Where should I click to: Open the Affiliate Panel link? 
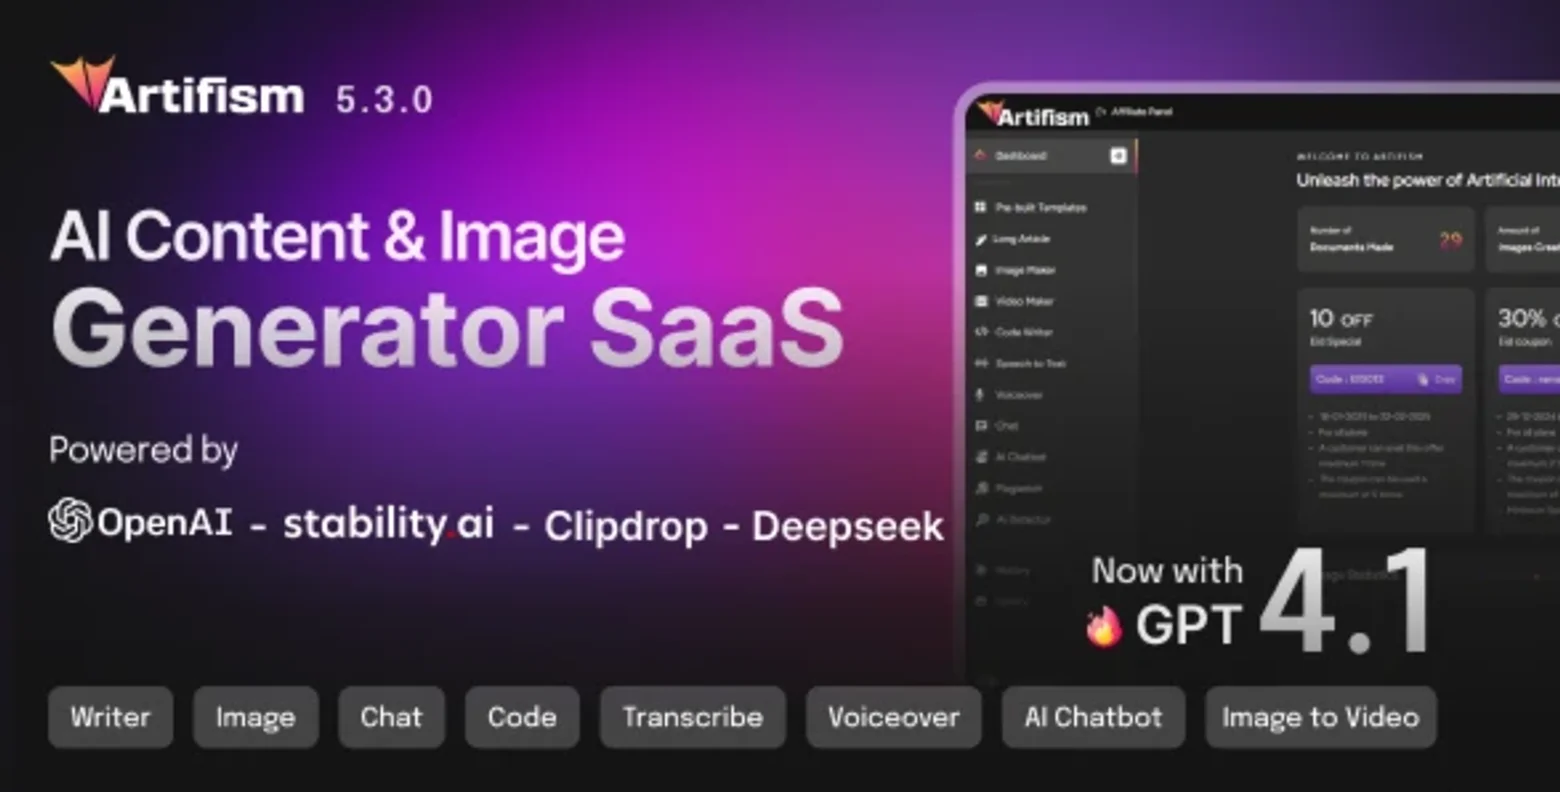(x=1135, y=112)
